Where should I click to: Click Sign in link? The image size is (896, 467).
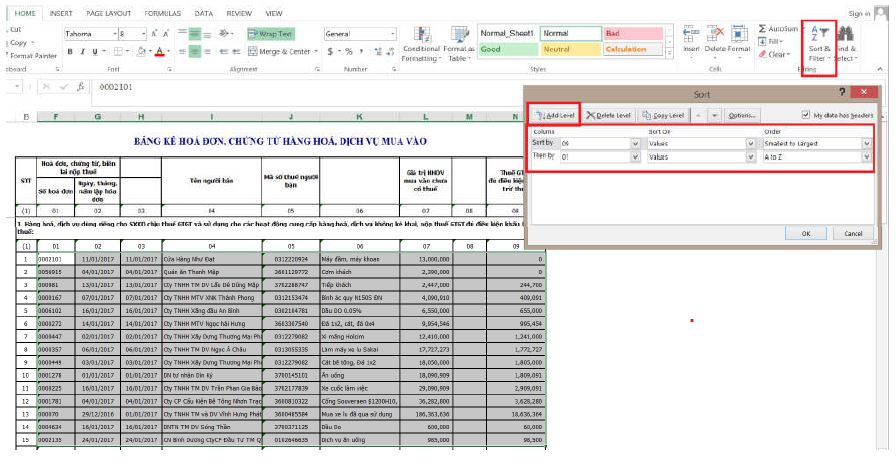[859, 13]
